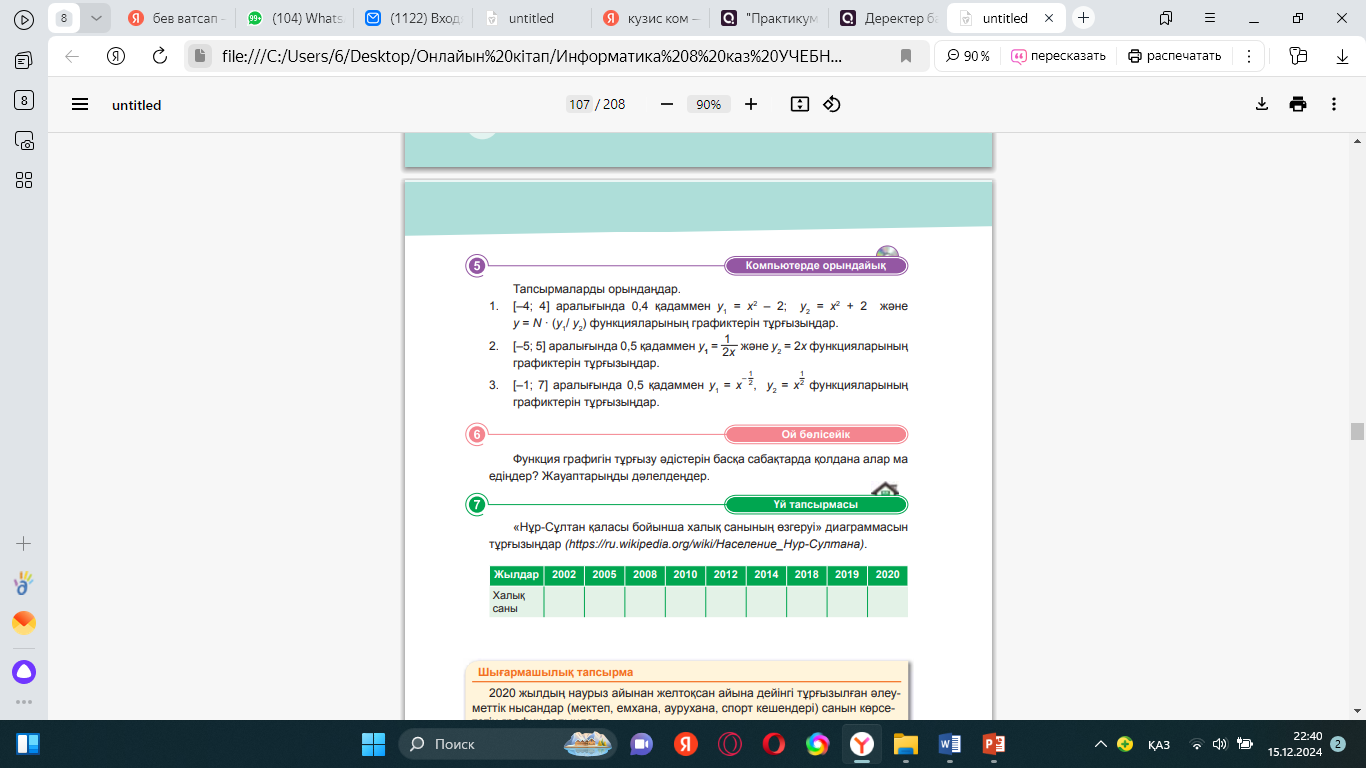1366x768 pixels.
Task: Switch the ҚАЗ keyboard language indicator
Action: tap(1159, 744)
